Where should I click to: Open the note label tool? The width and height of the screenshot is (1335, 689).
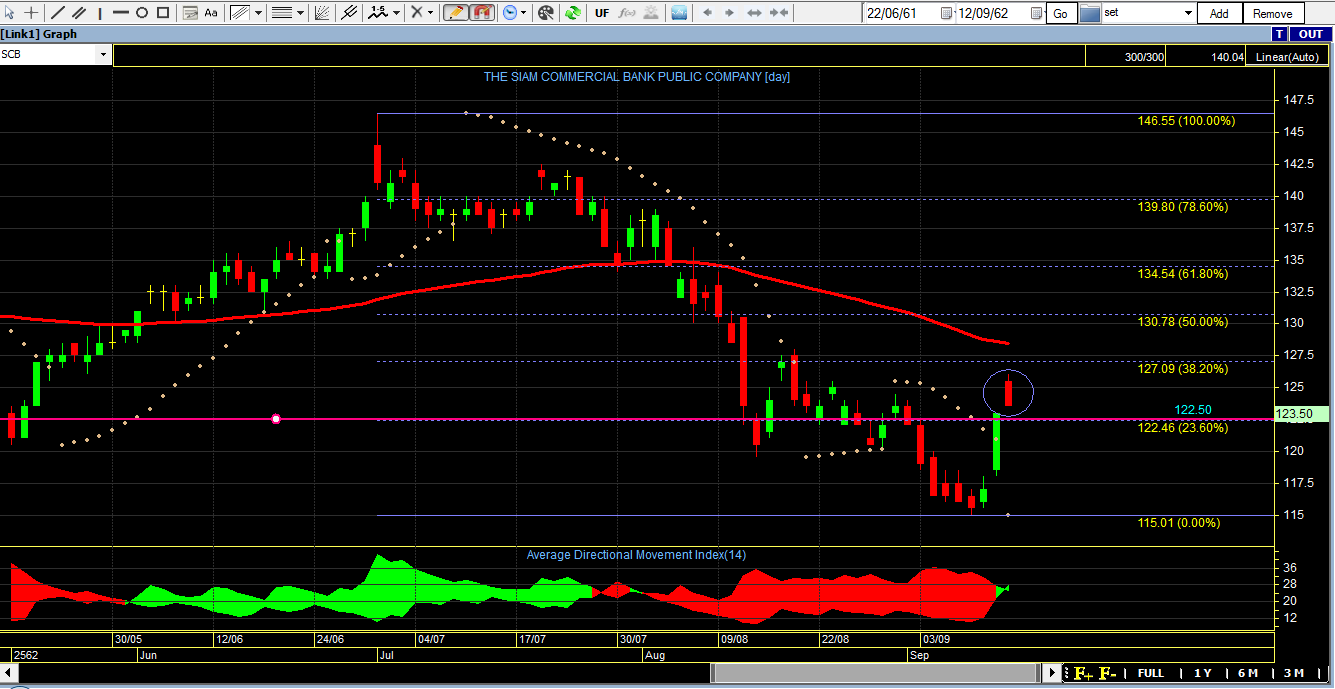pos(190,13)
